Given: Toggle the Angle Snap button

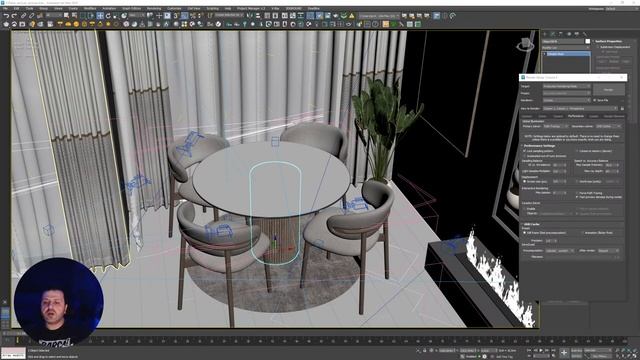Looking at the screenshot, I should coord(184,16).
